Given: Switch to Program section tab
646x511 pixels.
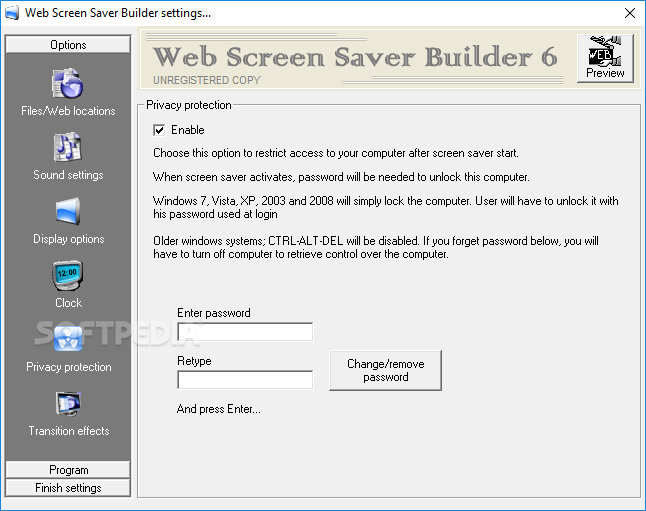Looking at the screenshot, I should tap(68, 470).
